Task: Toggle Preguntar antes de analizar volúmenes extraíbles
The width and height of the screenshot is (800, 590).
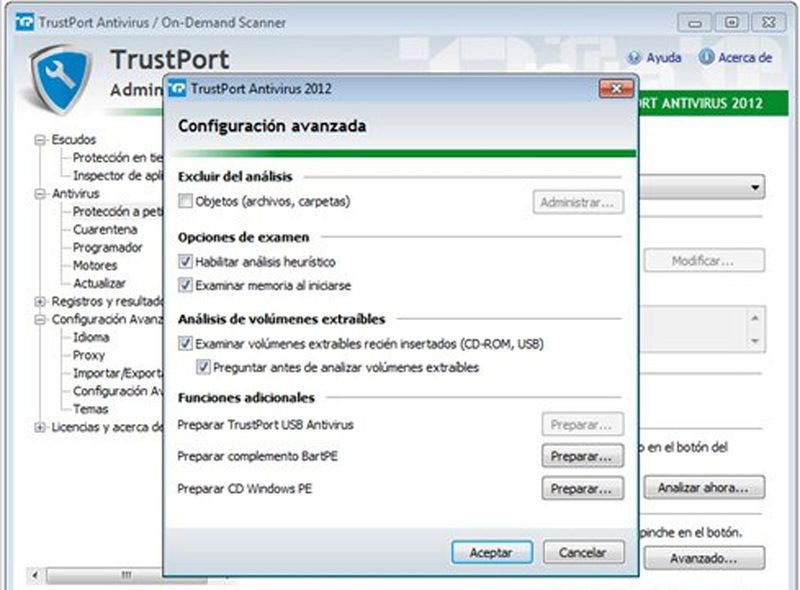Action: click(x=203, y=367)
